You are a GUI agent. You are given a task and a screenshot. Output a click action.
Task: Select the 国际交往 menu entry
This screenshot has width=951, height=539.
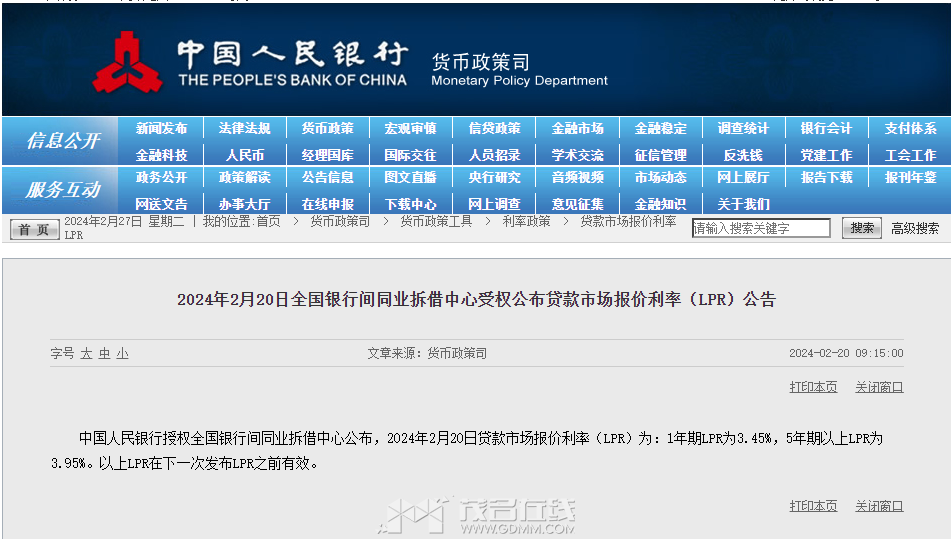click(411, 155)
